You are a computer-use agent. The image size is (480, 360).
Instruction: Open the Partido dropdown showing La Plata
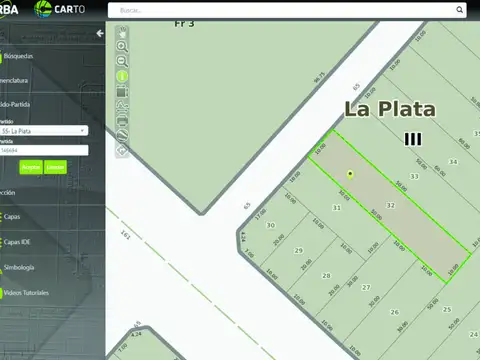coord(44,131)
